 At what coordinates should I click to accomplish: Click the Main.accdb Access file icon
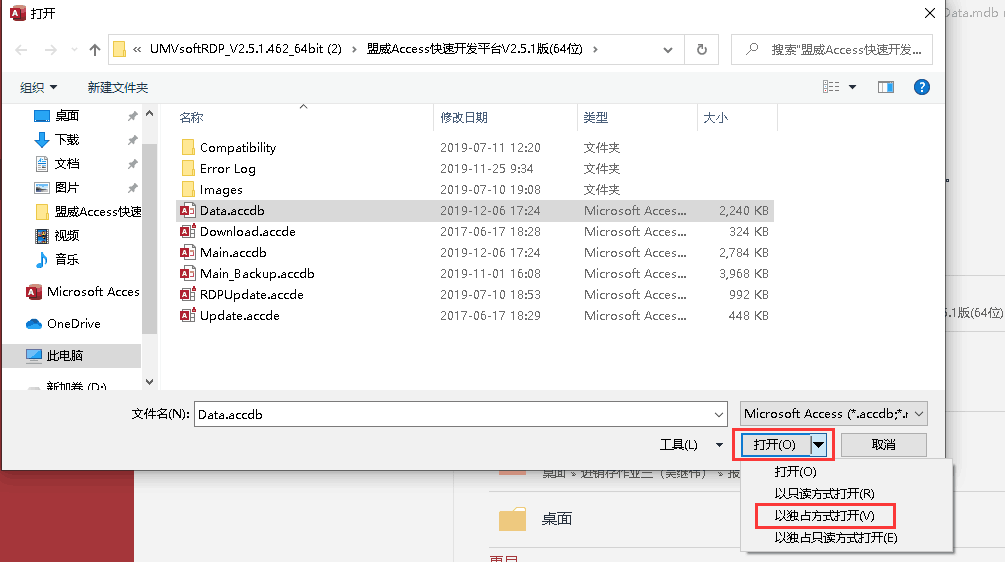pyautogui.click(x=187, y=252)
